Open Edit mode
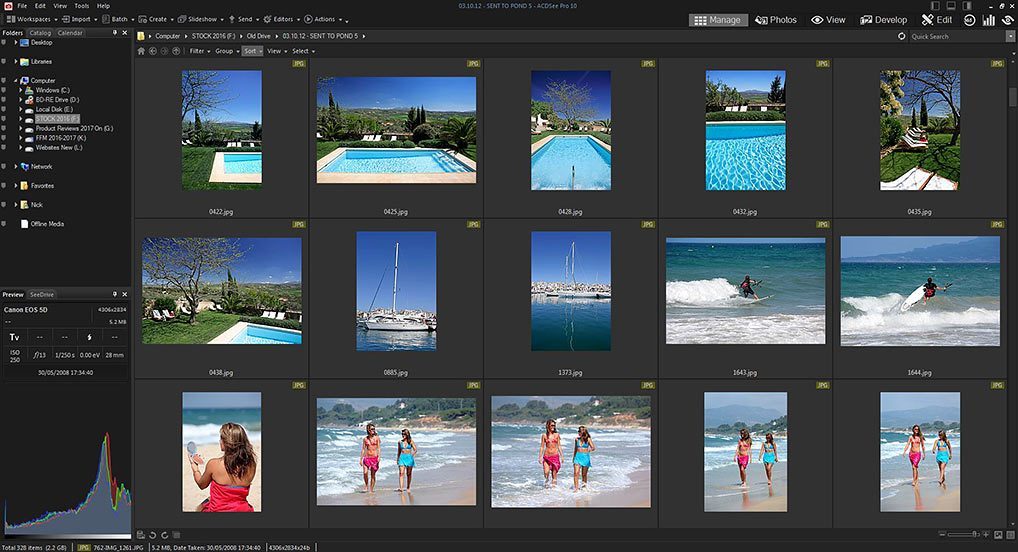Image resolution: width=1018 pixels, height=552 pixels. [937, 20]
